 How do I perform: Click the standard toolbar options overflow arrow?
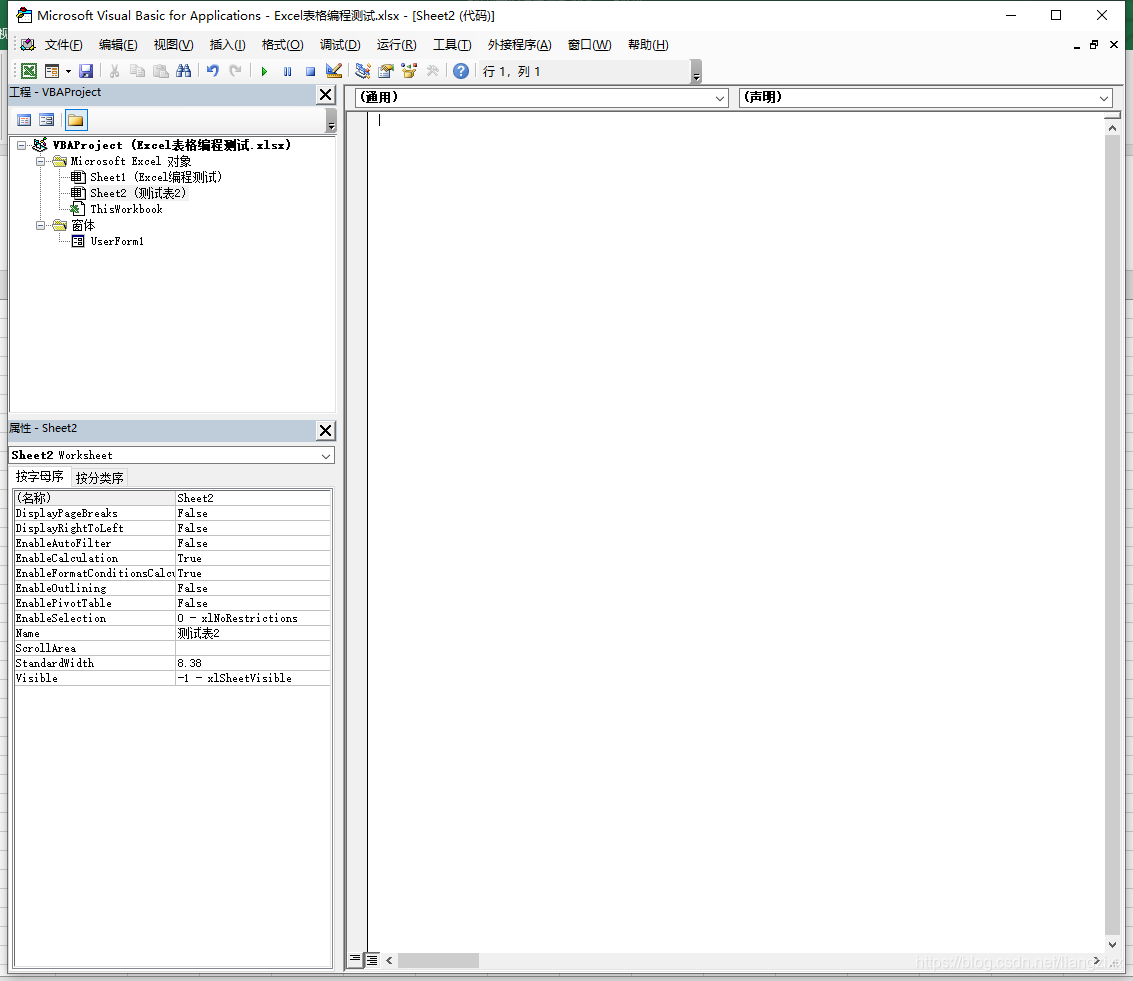(x=696, y=72)
